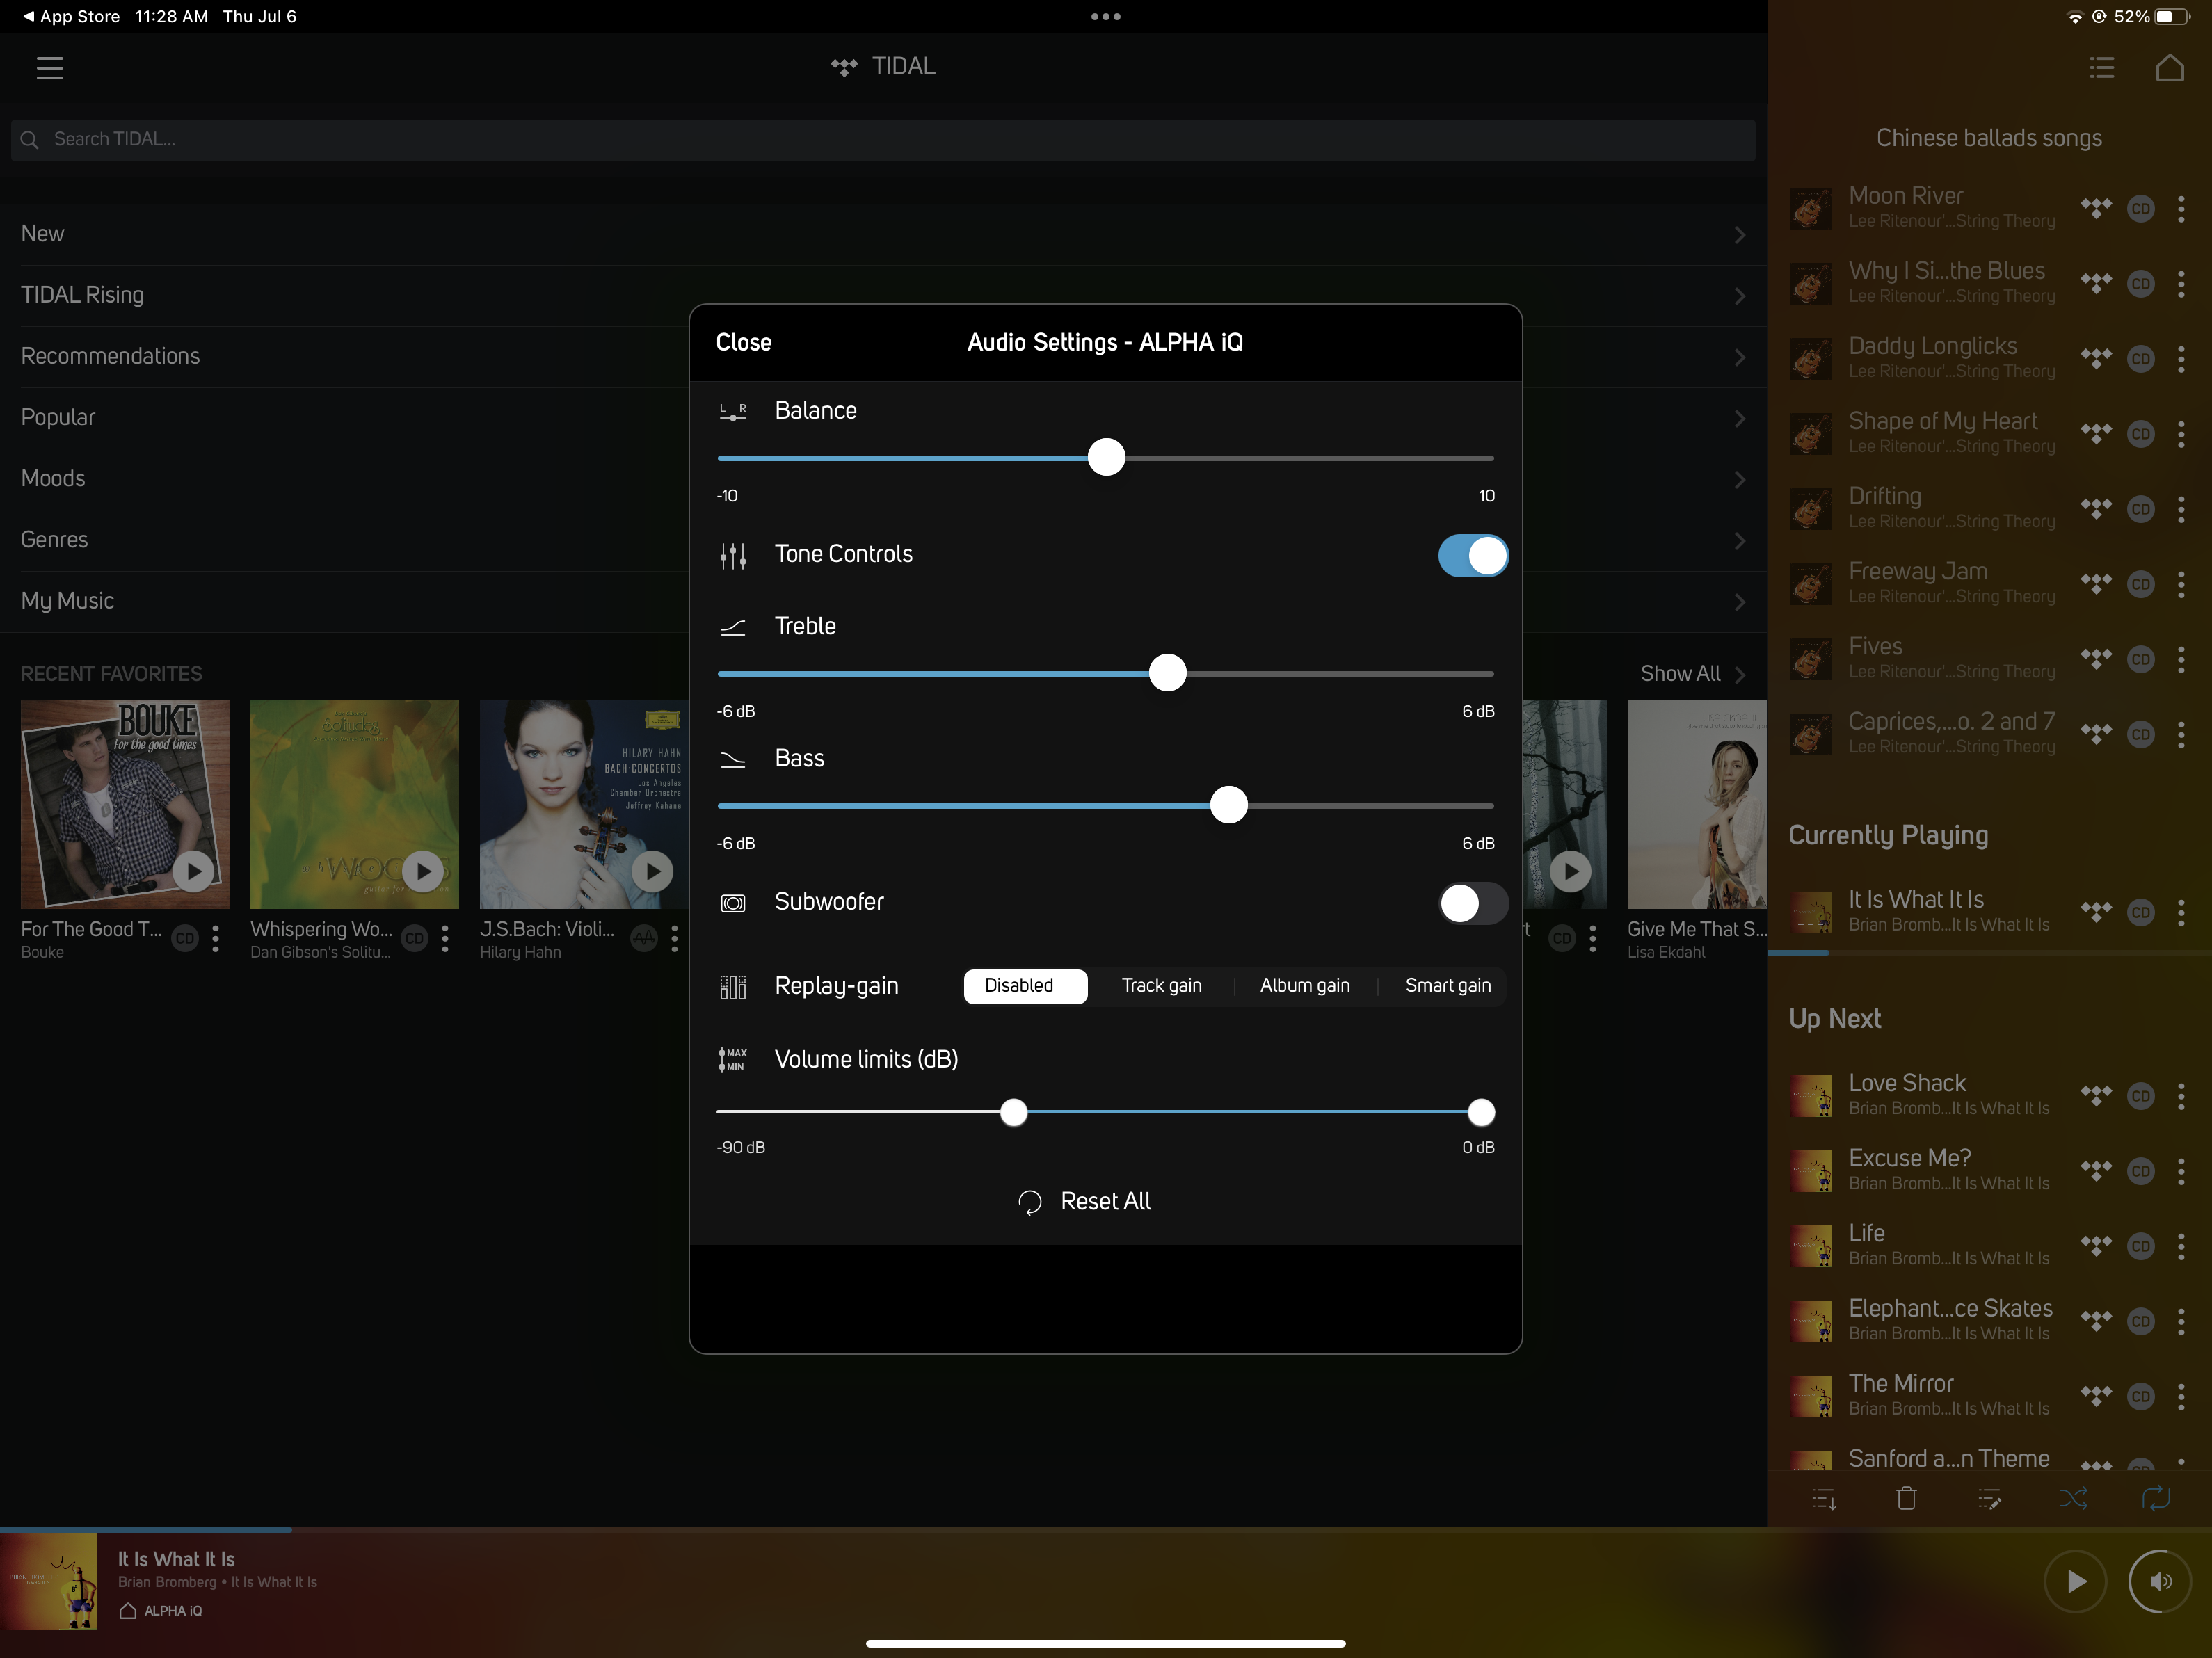Return to App Store via back arrow
Screen dimensions: 2212x1658
pos(71,16)
